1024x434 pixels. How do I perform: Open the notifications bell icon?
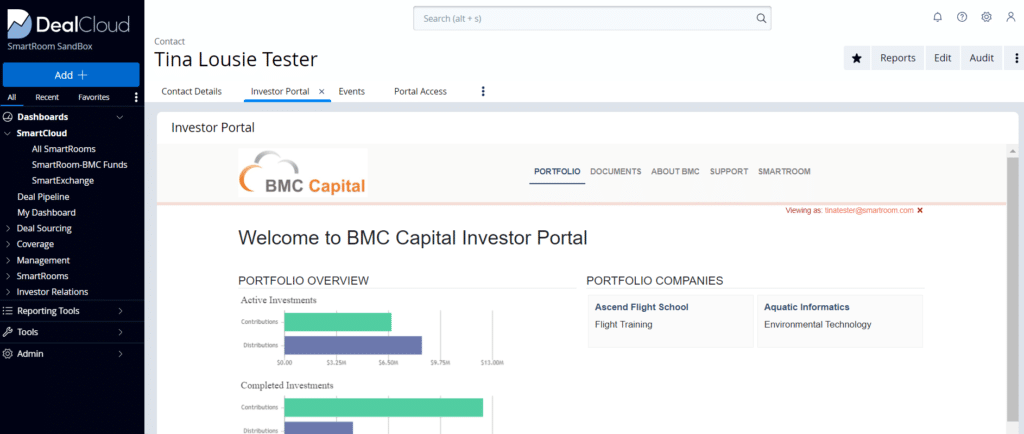(x=938, y=18)
